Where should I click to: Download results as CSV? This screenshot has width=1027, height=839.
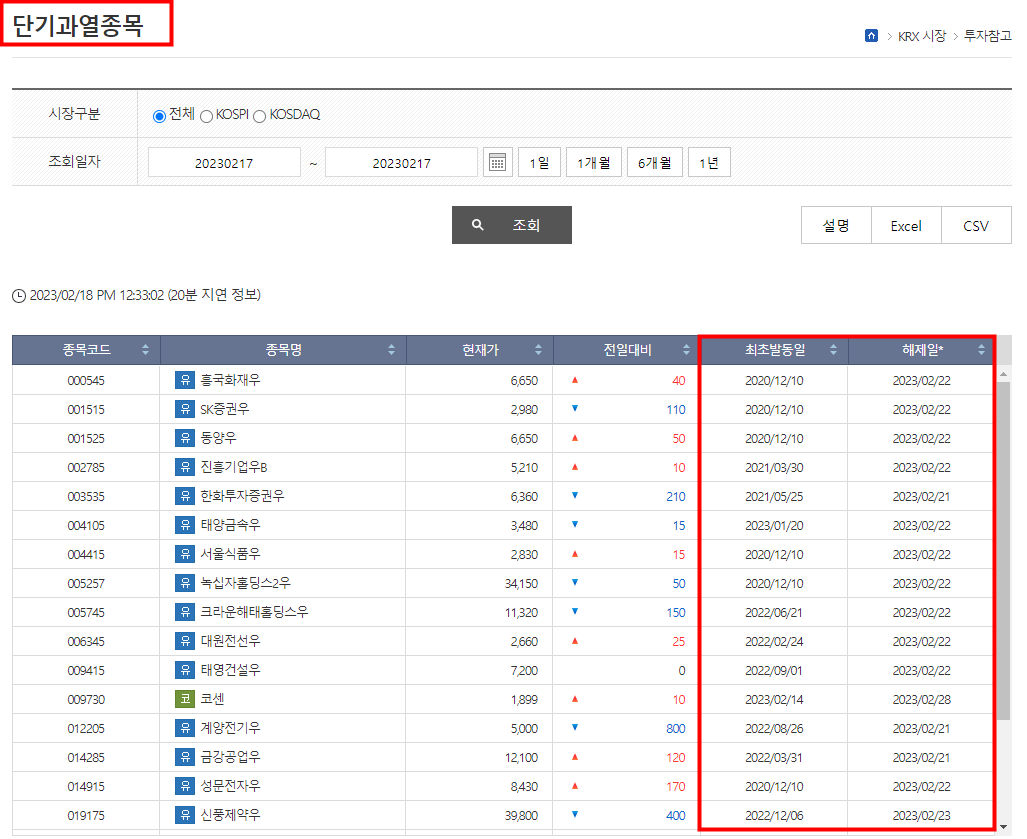(975, 226)
